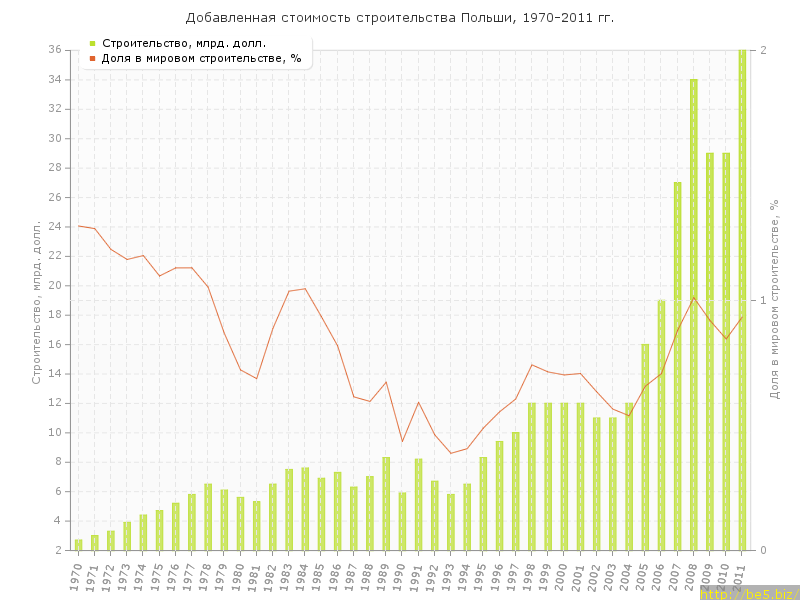The image size is (800, 600).
Task: Click the green legend marker for Строительство
Action: (92, 43)
